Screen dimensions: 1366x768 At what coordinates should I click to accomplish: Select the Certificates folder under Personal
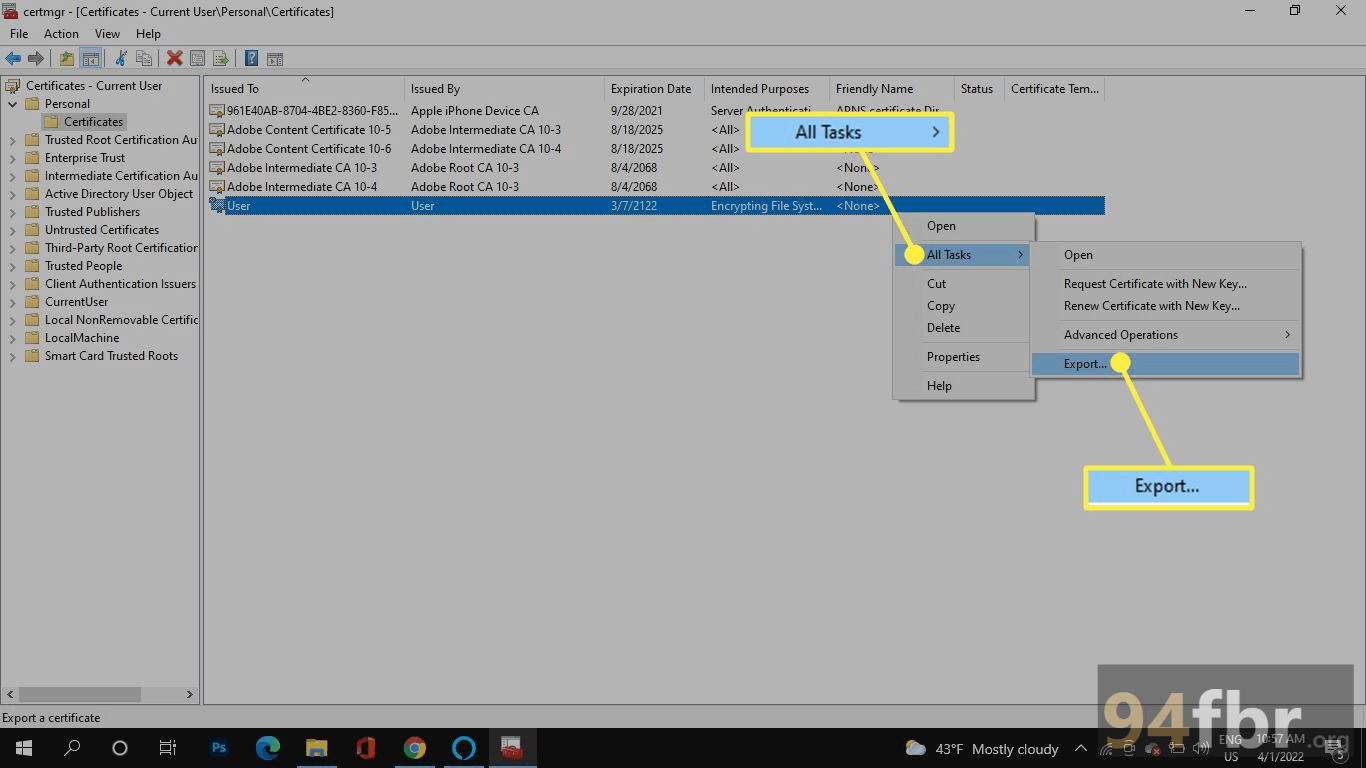click(x=94, y=122)
